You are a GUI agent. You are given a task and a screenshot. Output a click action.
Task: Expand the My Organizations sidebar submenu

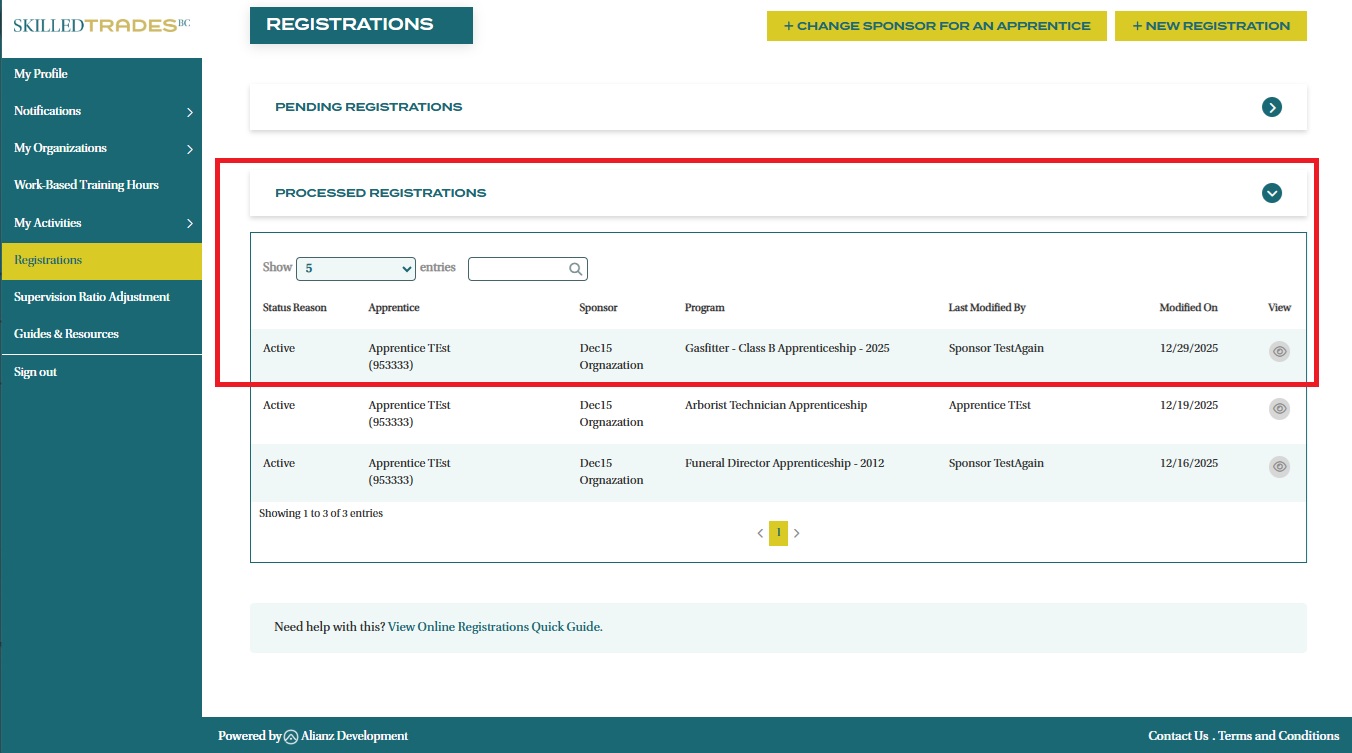point(190,149)
